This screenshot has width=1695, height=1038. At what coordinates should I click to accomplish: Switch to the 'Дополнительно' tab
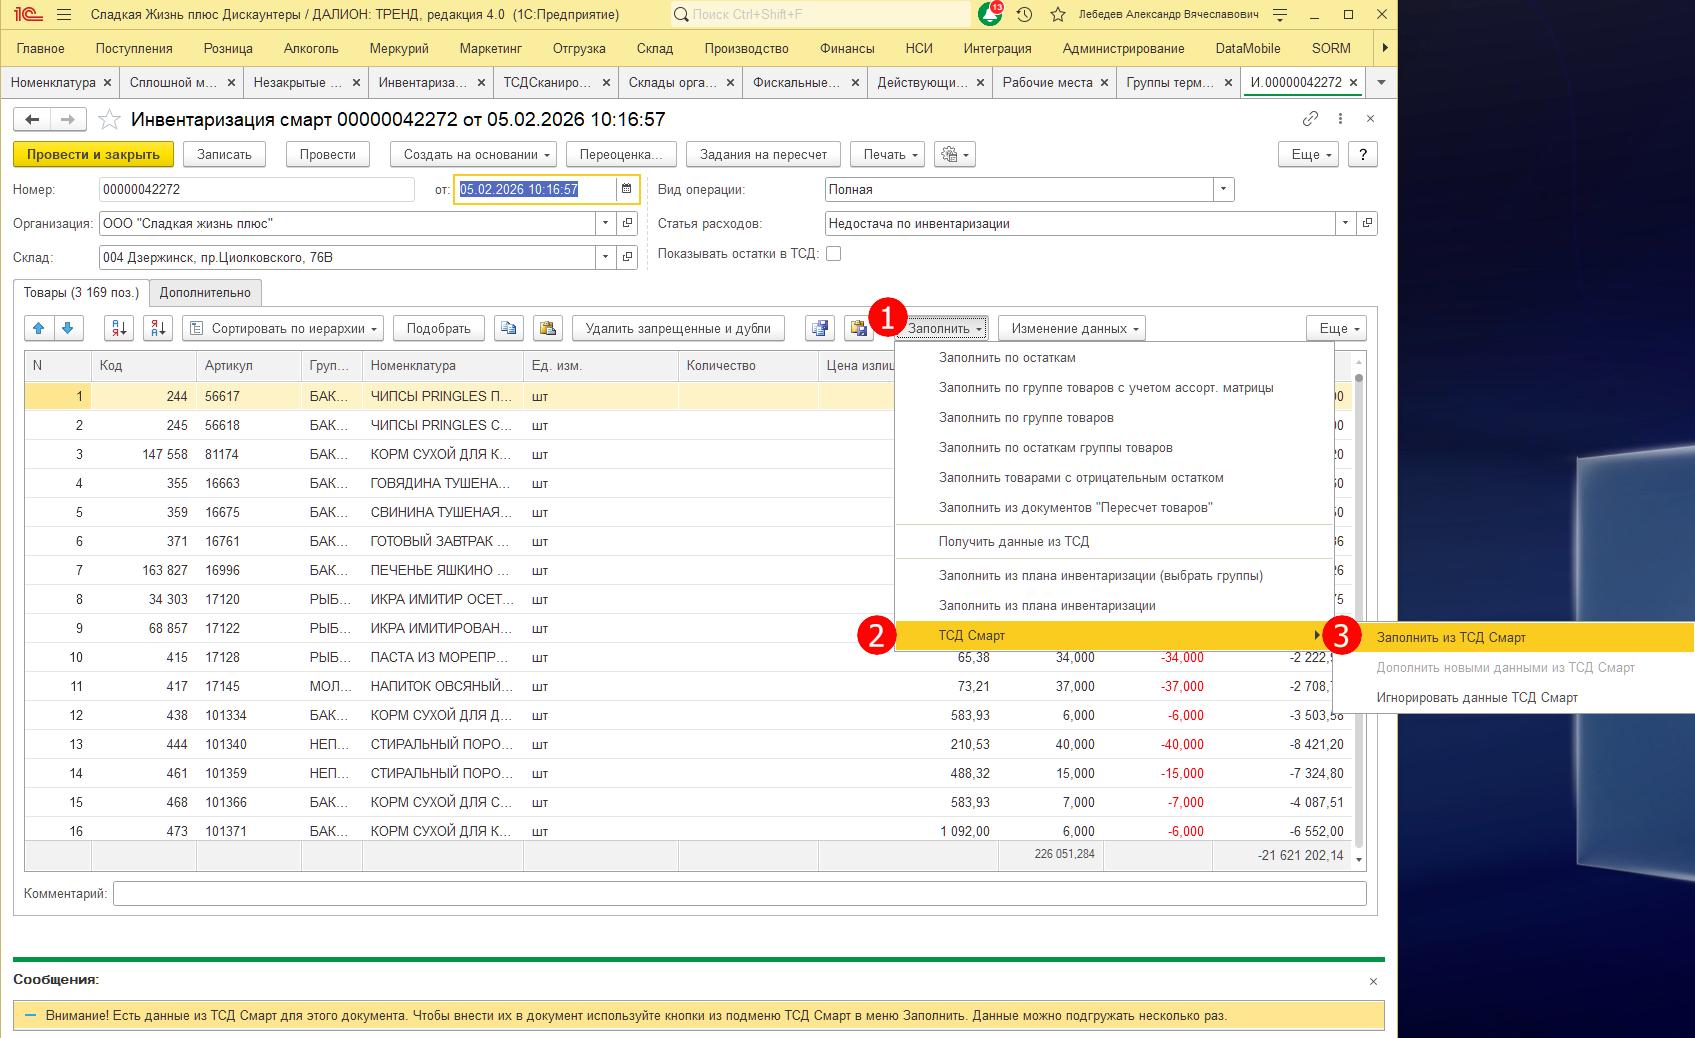(205, 292)
